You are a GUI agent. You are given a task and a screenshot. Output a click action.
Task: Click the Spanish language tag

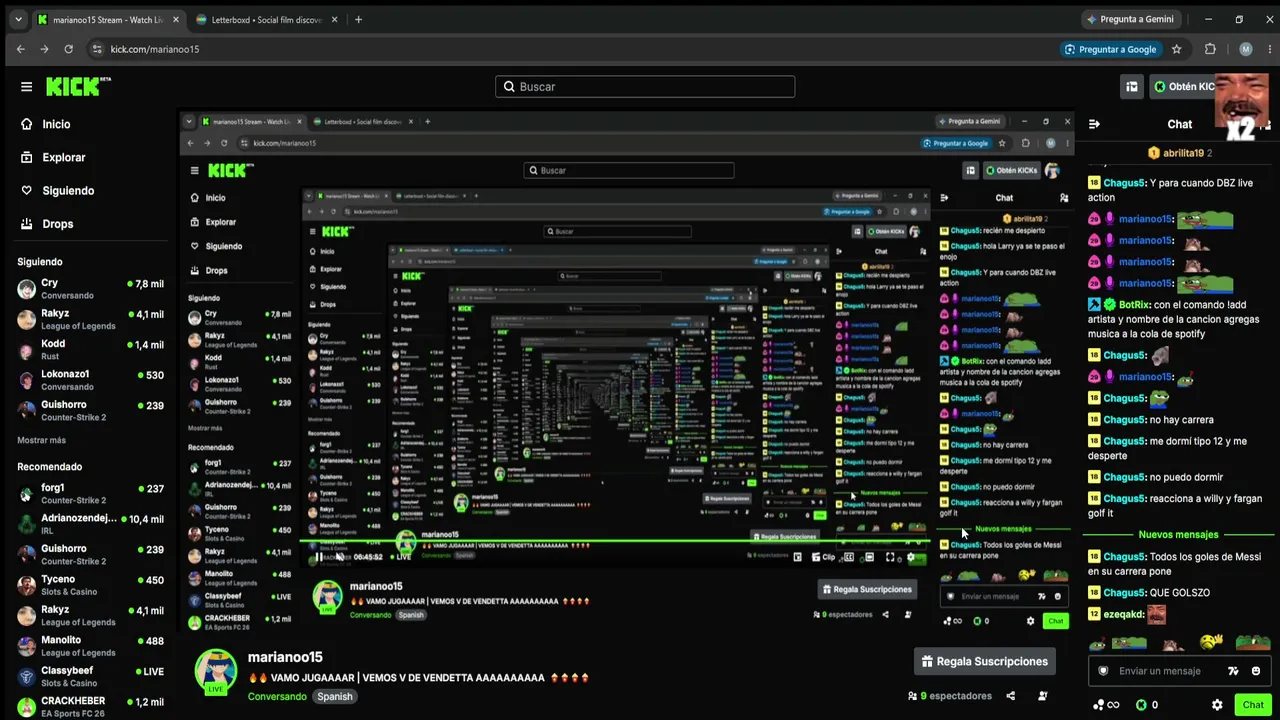[335, 696]
